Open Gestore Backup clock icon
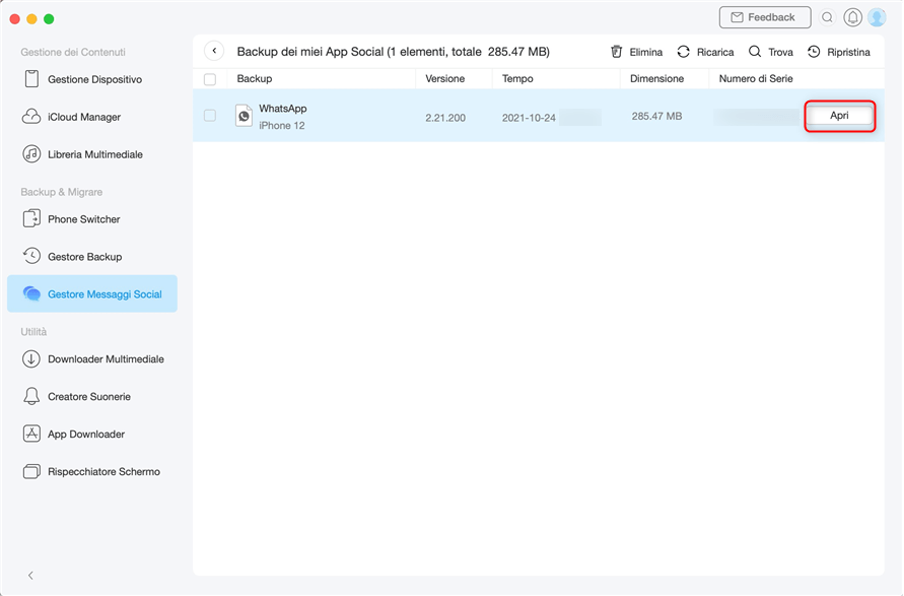 click(x=31, y=257)
